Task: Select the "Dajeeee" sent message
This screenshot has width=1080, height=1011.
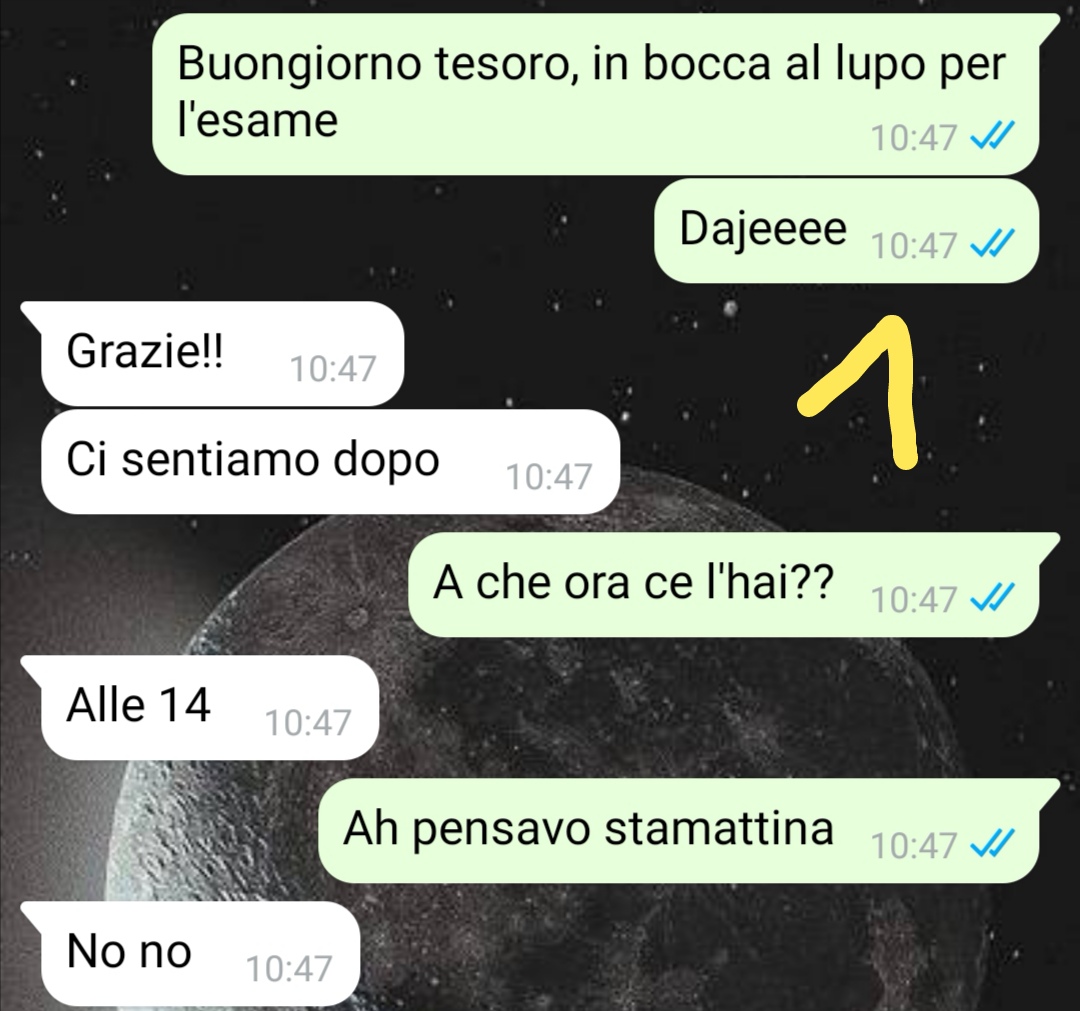Action: tap(846, 231)
